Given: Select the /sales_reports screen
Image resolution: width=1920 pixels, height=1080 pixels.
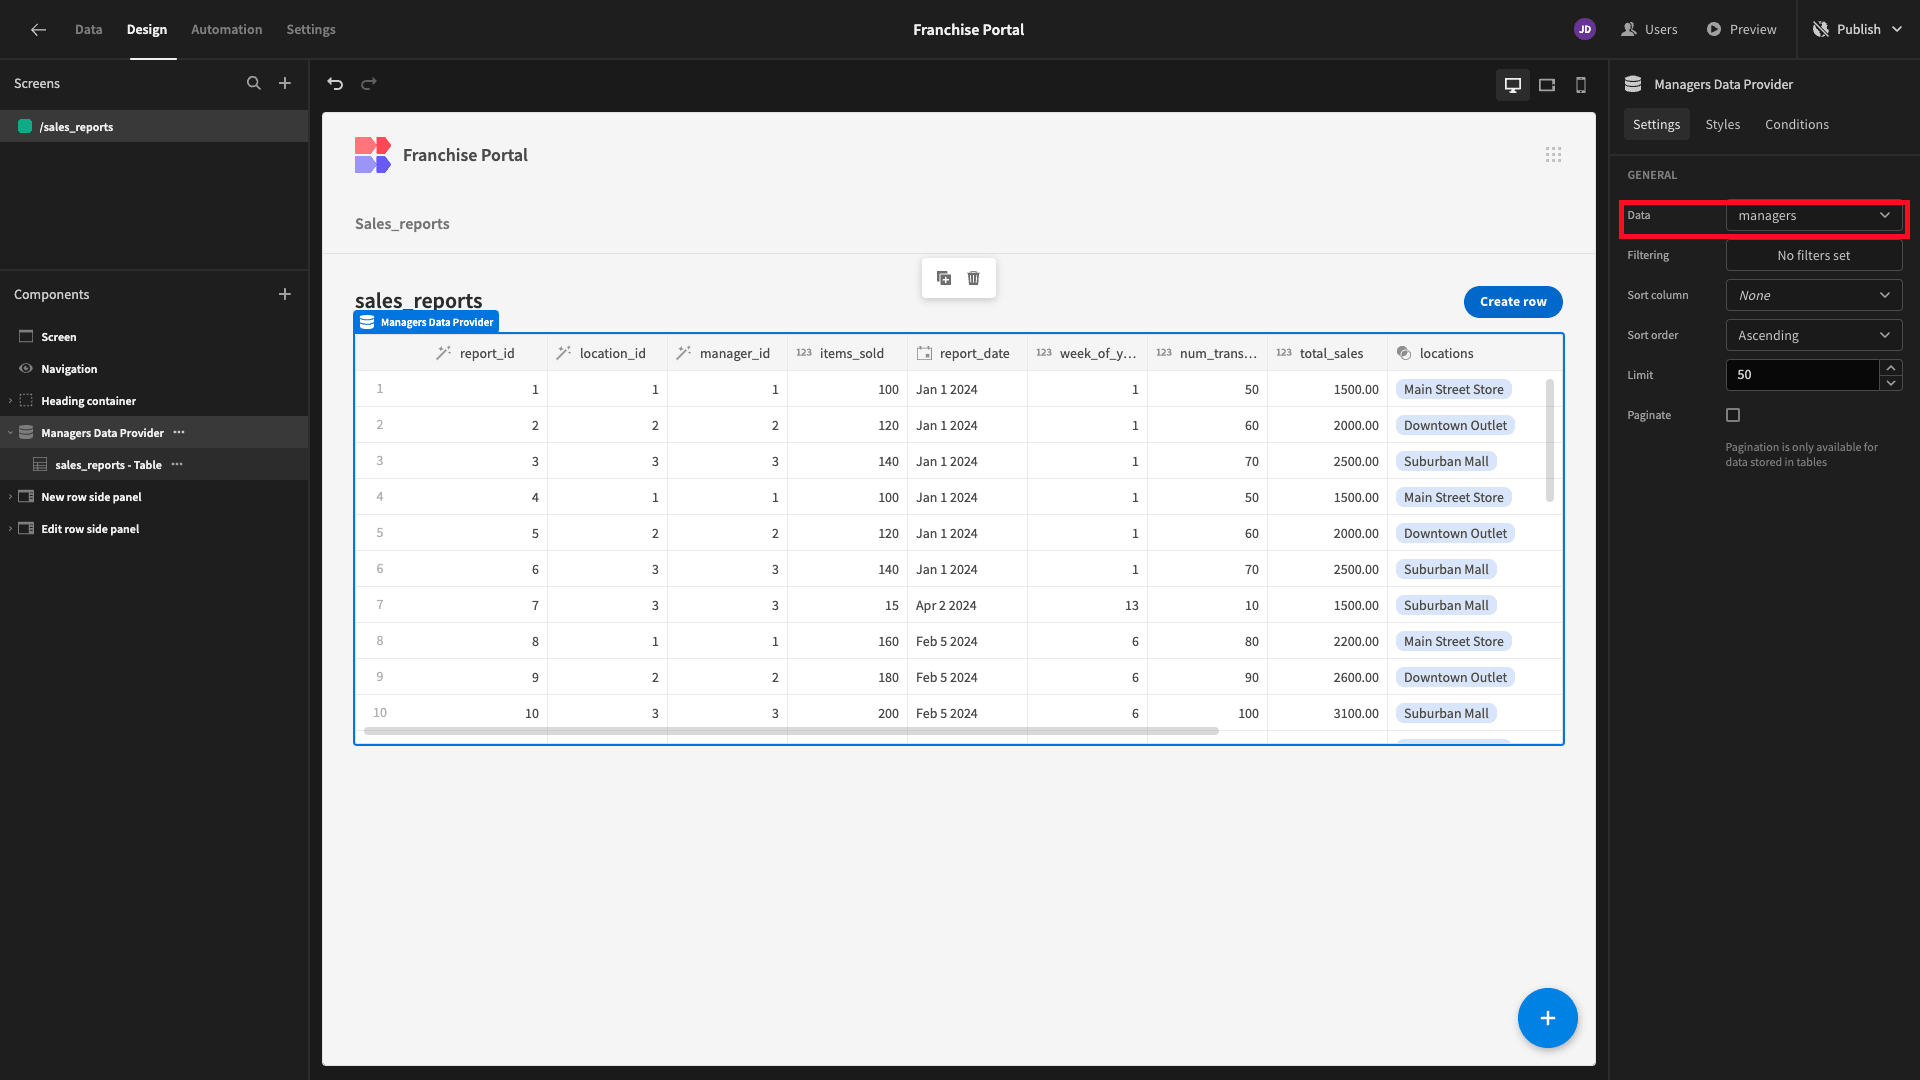Looking at the screenshot, I should coord(154,126).
